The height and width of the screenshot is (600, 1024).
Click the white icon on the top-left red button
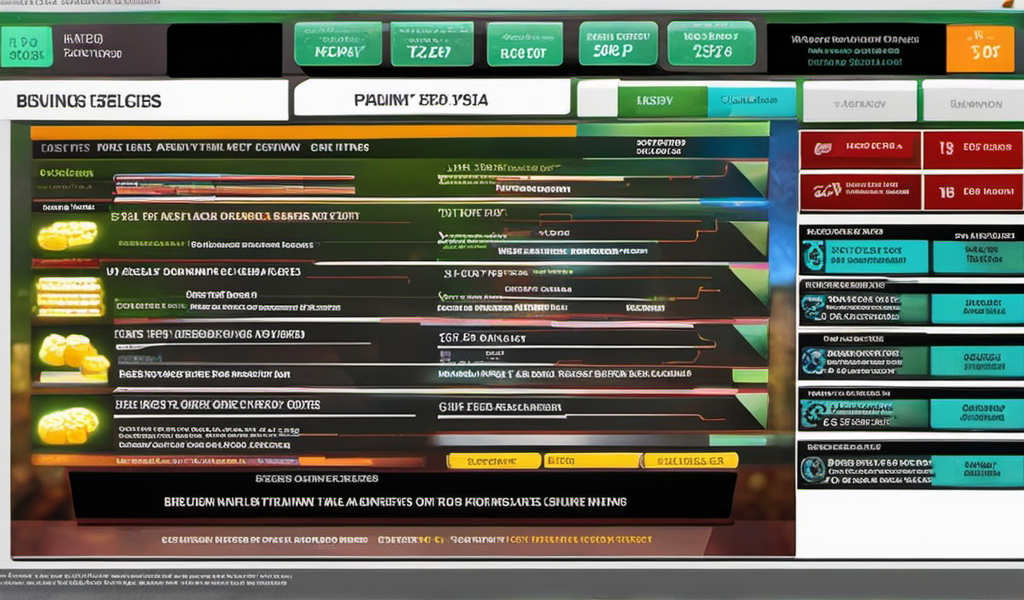(x=823, y=148)
